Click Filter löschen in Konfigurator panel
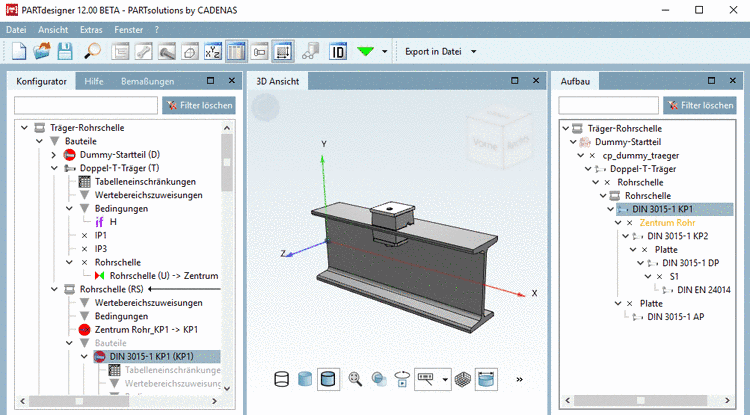This screenshot has height=415, width=750. pos(199,105)
